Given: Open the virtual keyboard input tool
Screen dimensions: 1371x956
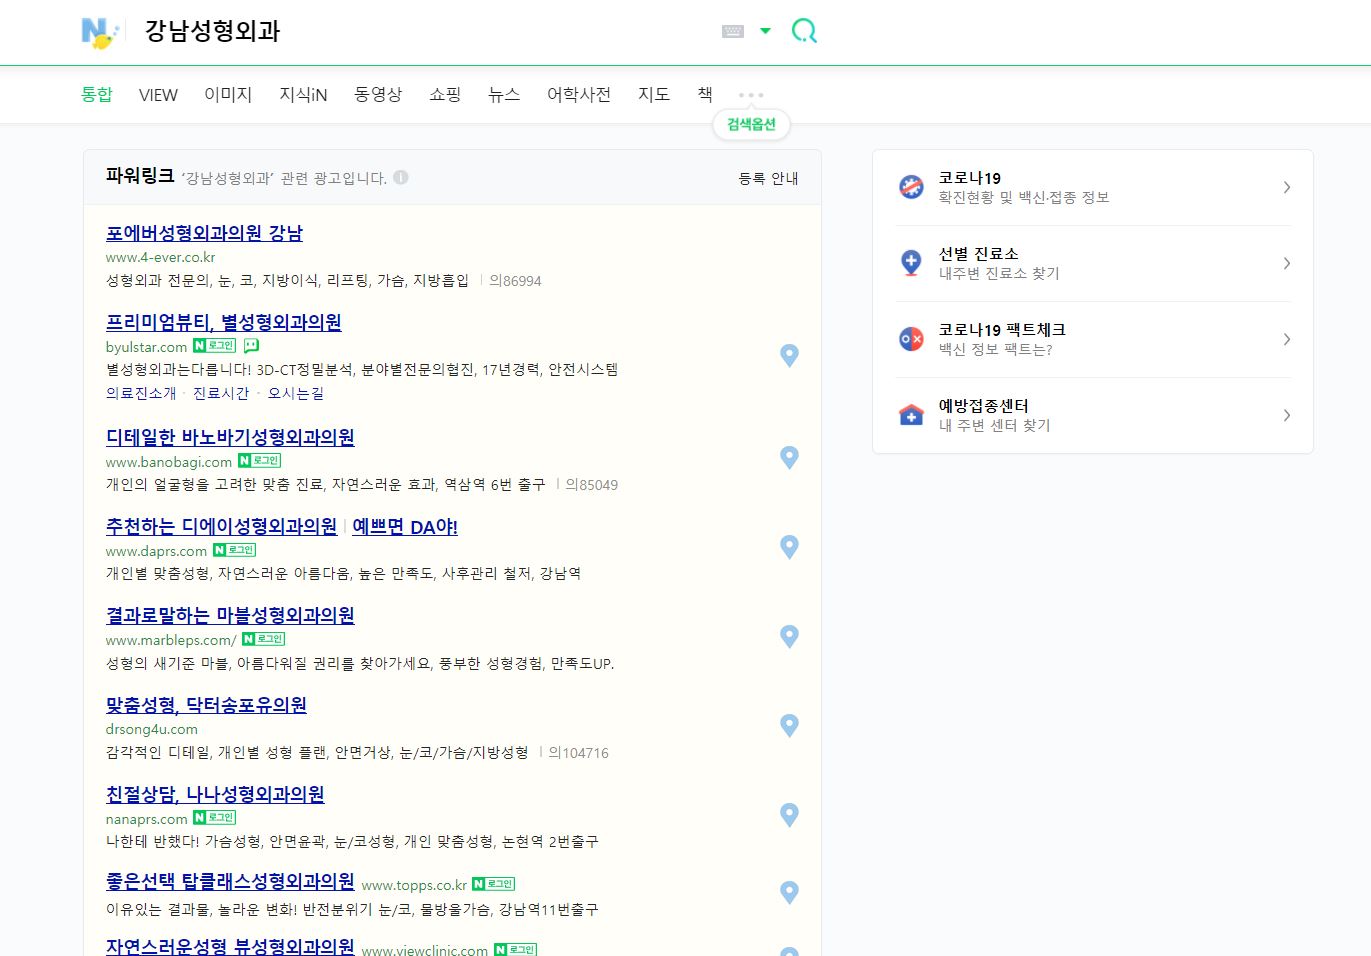Looking at the screenshot, I should pos(733,31).
